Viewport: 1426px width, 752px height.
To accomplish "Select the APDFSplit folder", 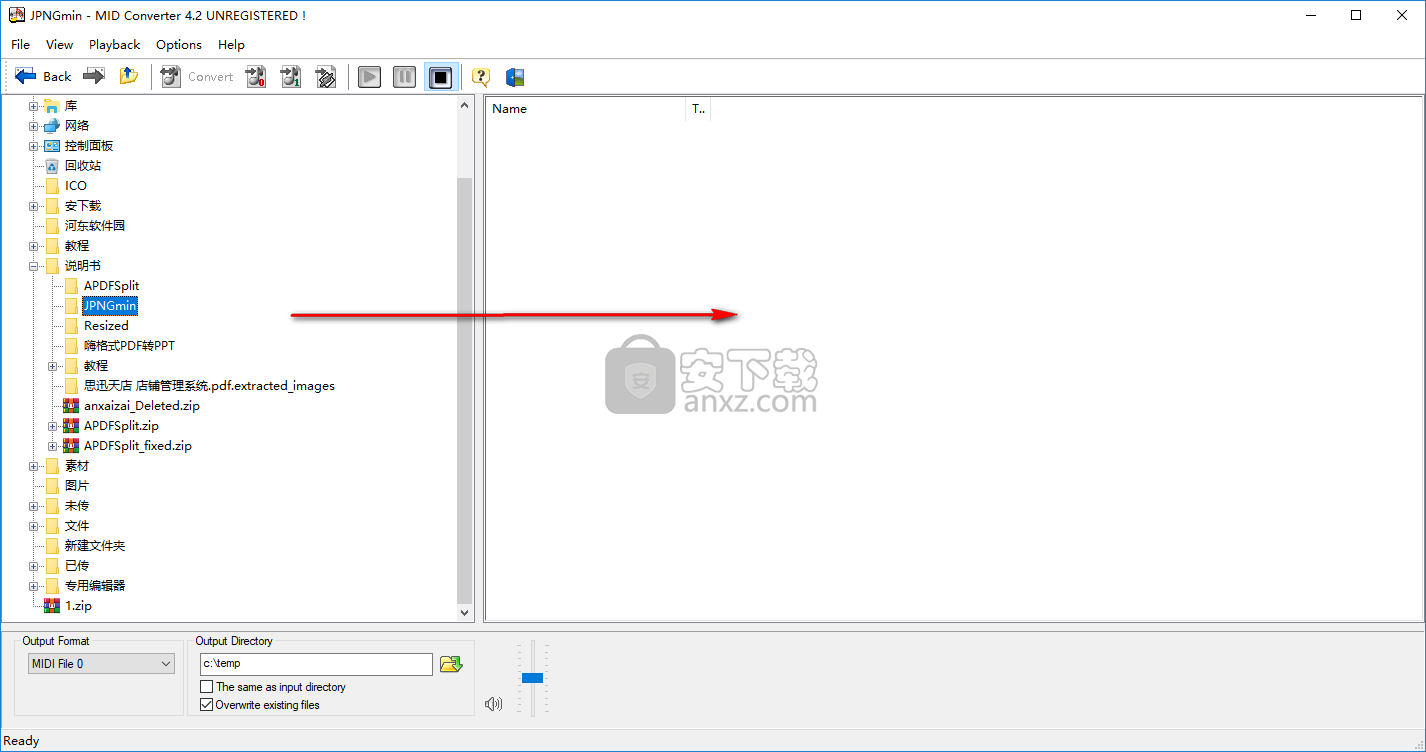I will tap(111, 286).
